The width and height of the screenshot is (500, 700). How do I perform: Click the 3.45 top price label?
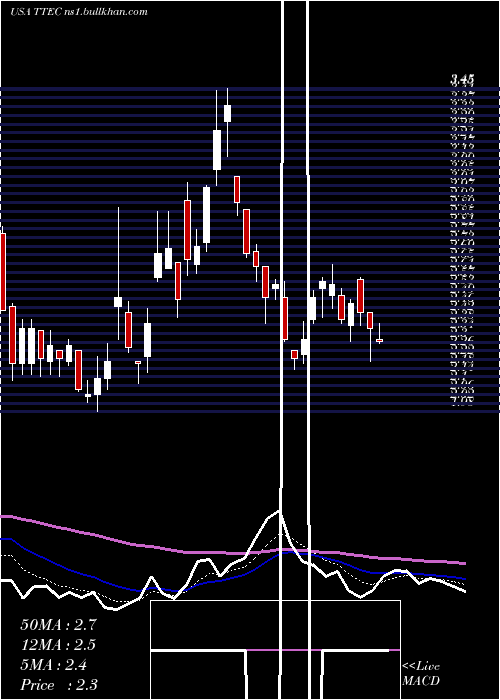pyautogui.click(x=462, y=80)
